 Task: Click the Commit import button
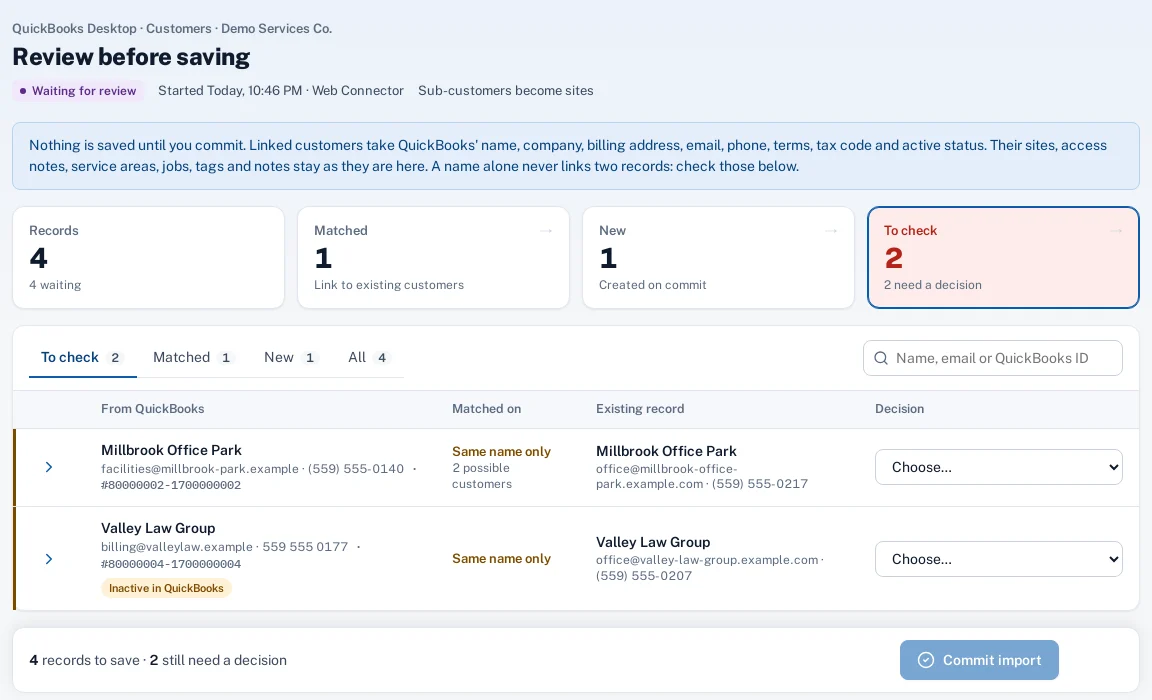[x=979, y=660]
